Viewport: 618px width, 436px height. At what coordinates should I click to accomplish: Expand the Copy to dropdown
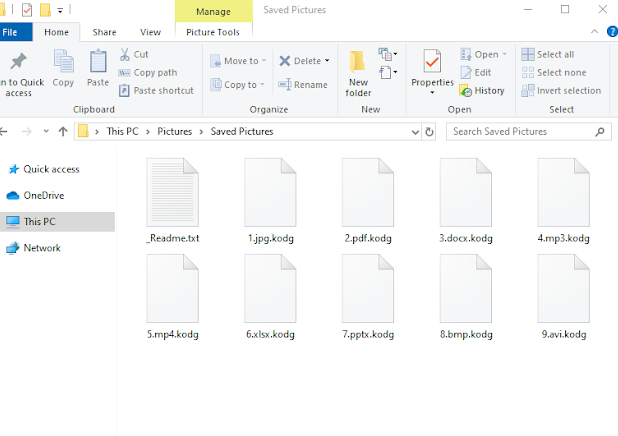coord(262,85)
